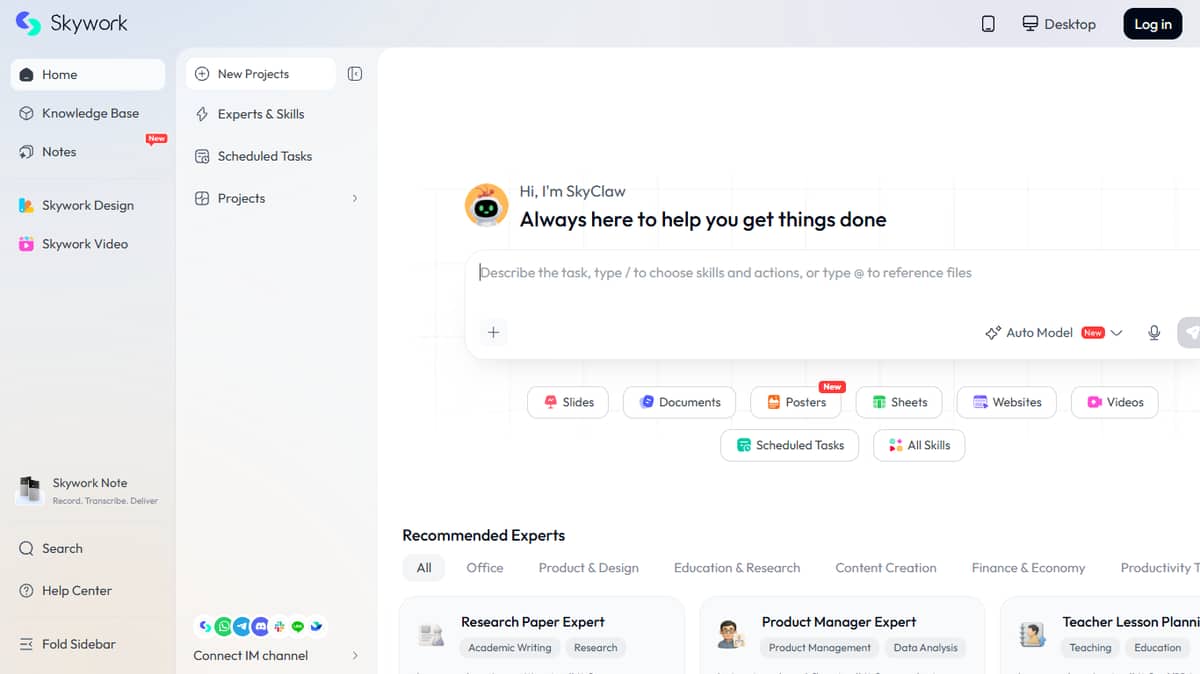The width and height of the screenshot is (1200, 674).
Task: Click the Skywork Video pink icon
Action: [27, 244]
